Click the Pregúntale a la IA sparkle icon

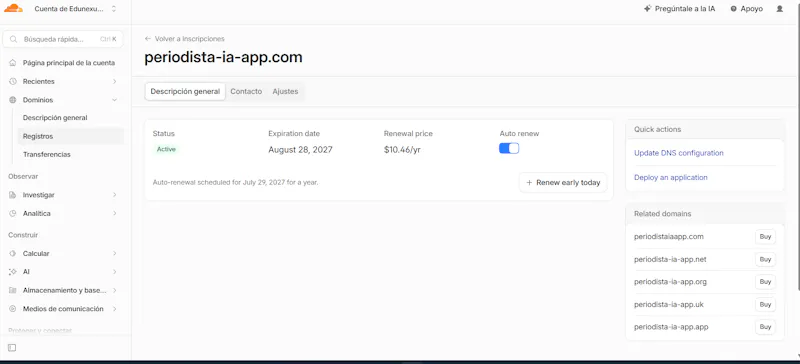(648, 9)
